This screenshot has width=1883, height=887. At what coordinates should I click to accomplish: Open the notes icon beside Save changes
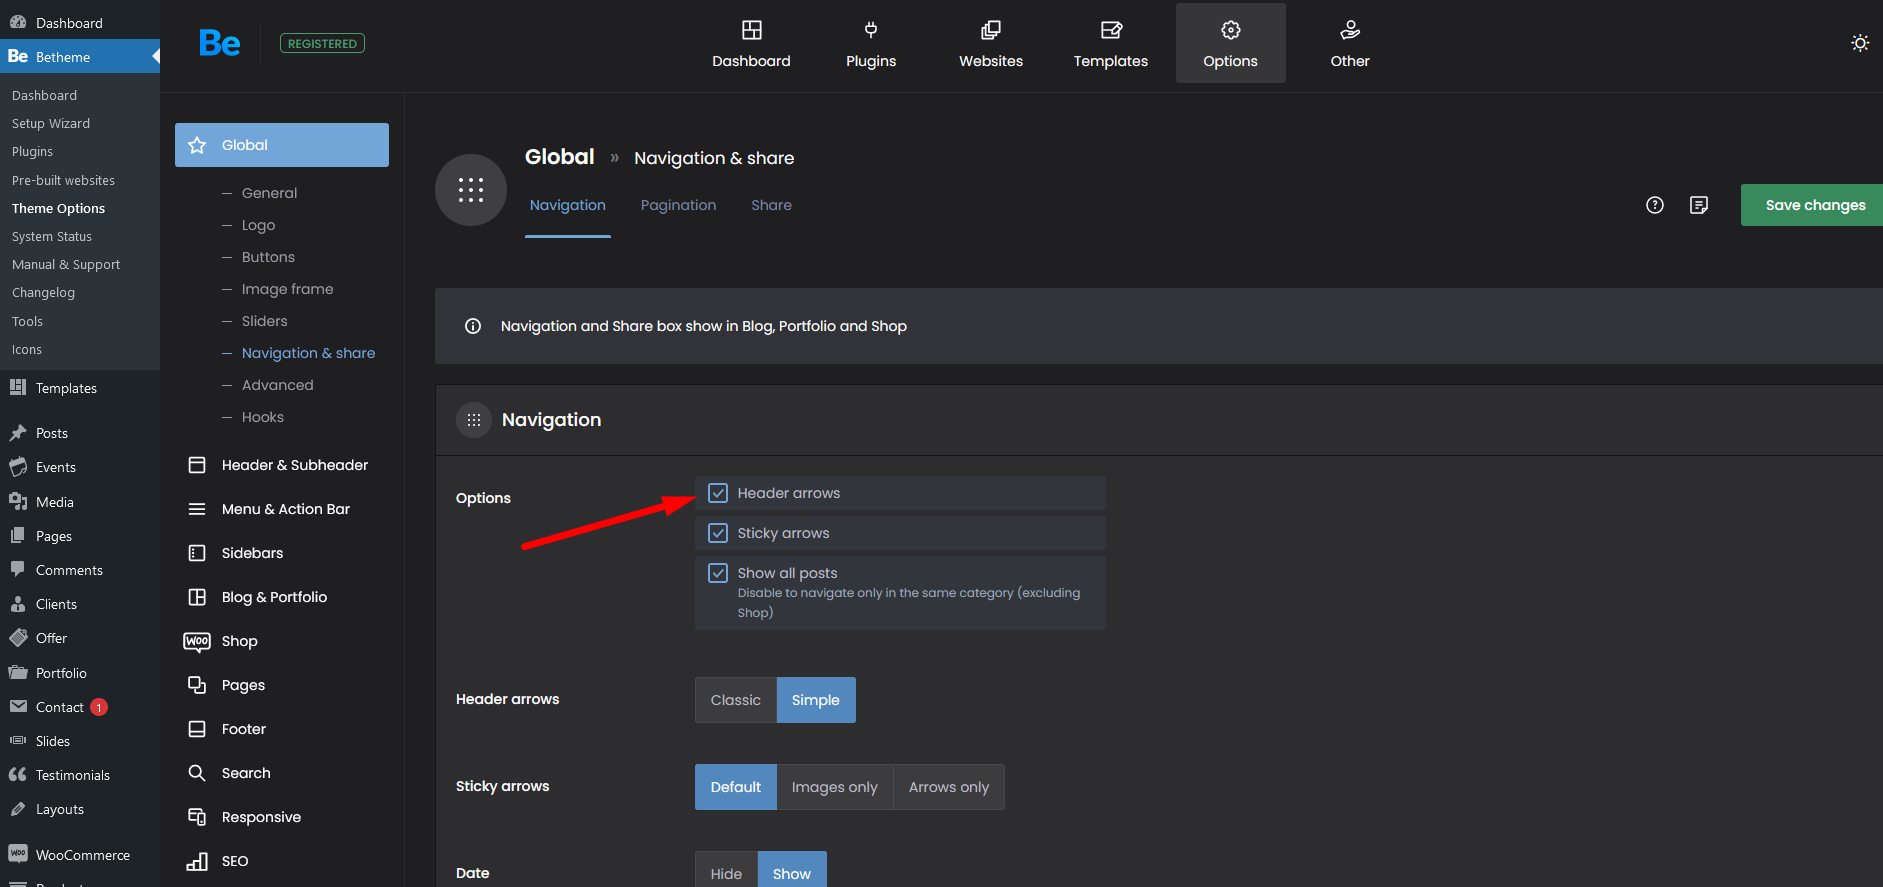point(1699,205)
